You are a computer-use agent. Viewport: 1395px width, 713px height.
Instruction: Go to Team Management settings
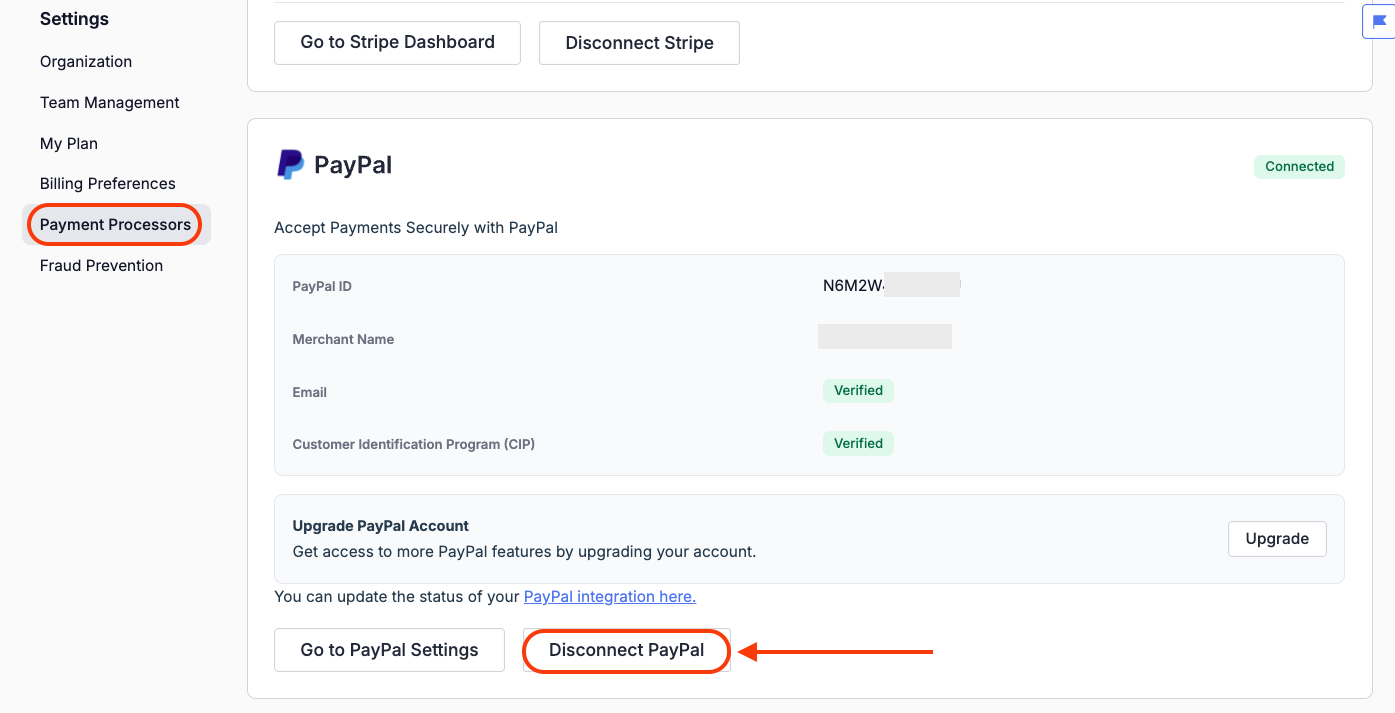[x=110, y=103]
